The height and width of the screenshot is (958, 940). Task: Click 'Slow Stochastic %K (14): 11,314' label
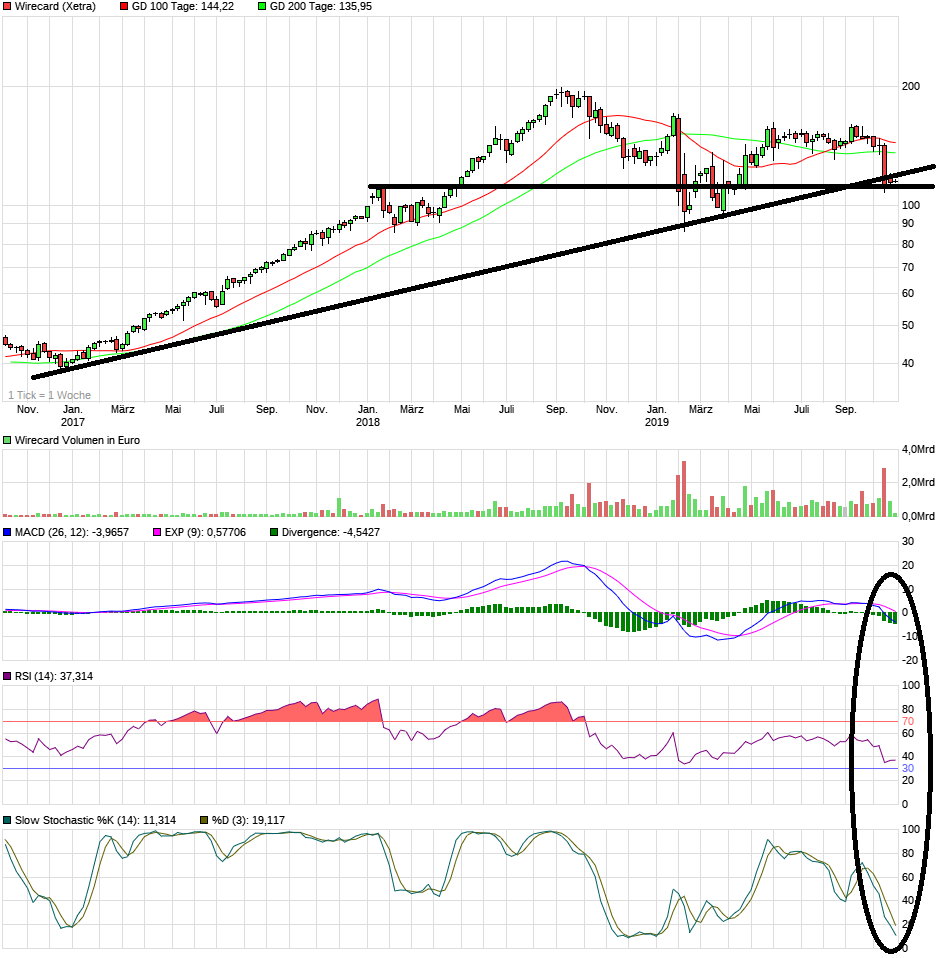click(x=95, y=821)
